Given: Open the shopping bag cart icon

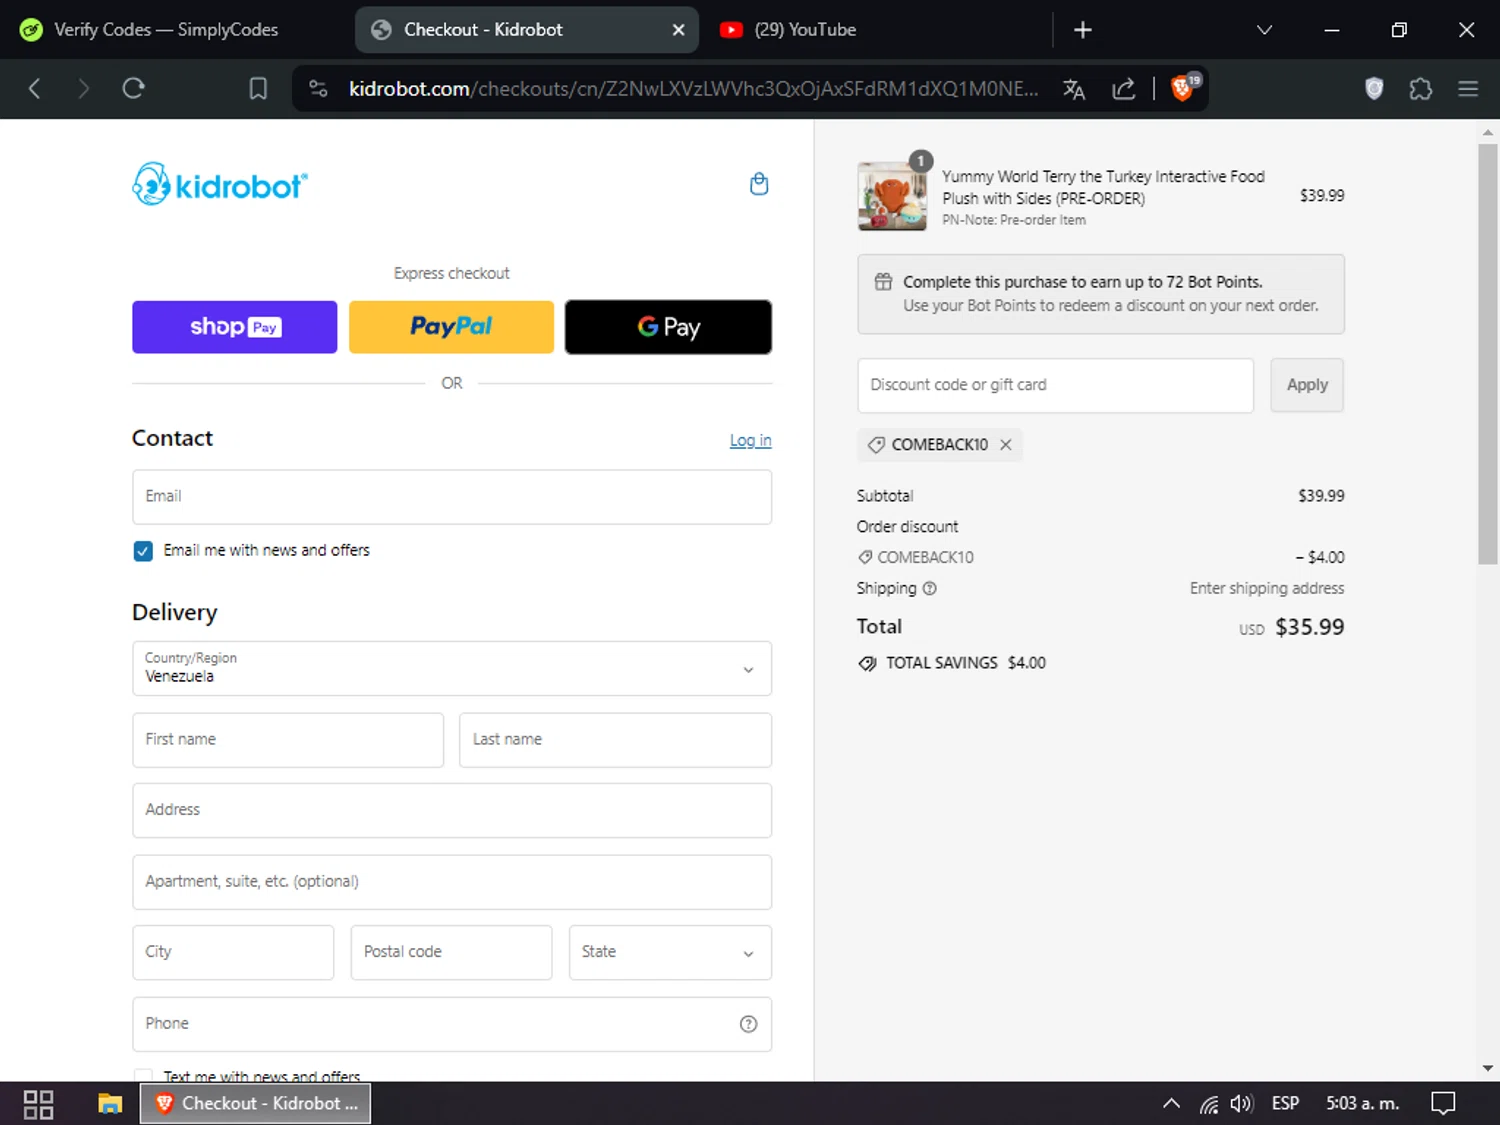Looking at the screenshot, I should click(759, 184).
